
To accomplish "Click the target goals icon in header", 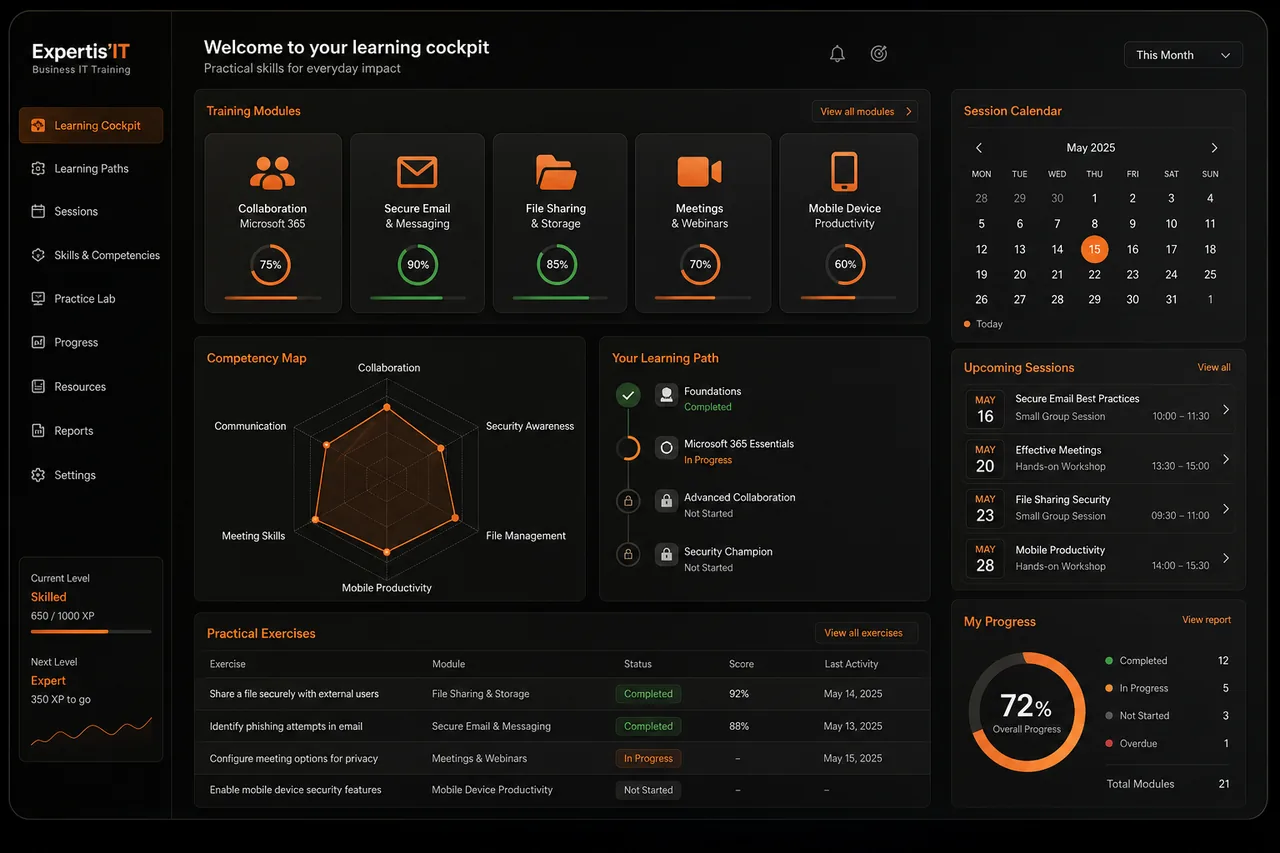I will (878, 54).
